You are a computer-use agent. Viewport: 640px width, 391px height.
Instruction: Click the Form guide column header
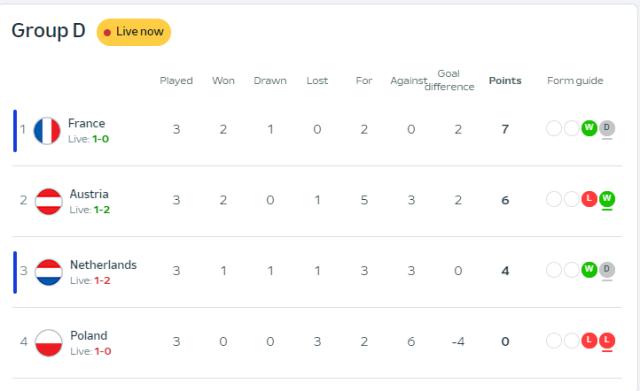pos(575,81)
